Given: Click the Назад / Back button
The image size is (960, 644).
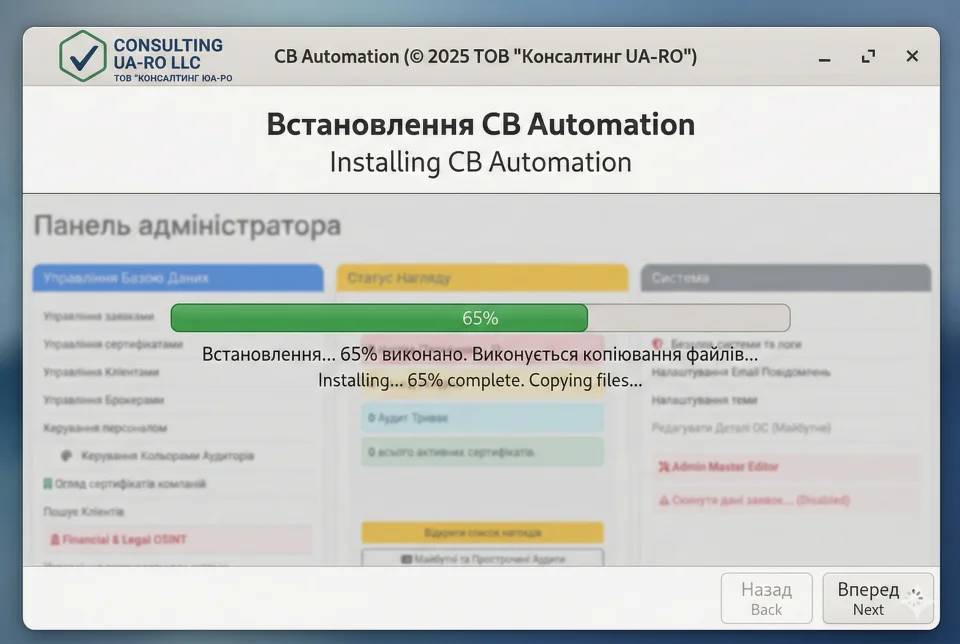Looking at the screenshot, I should click(767, 598).
